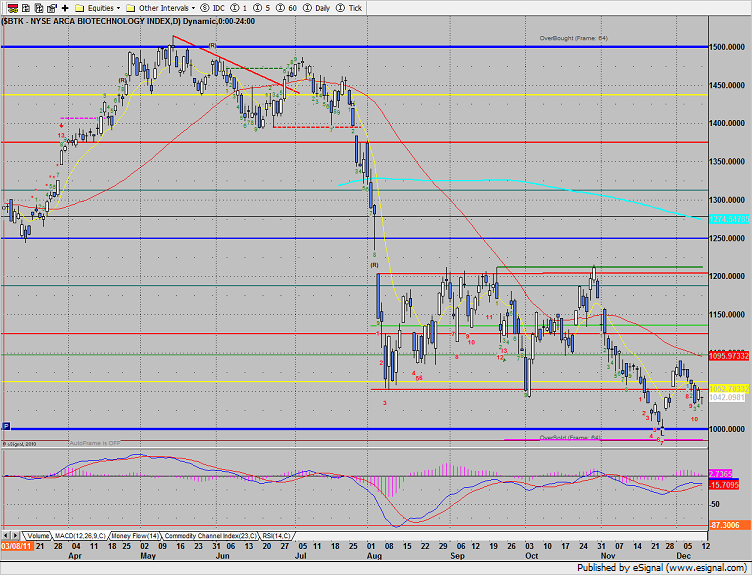Click the red -15.7095 MACD value

coord(724,485)
